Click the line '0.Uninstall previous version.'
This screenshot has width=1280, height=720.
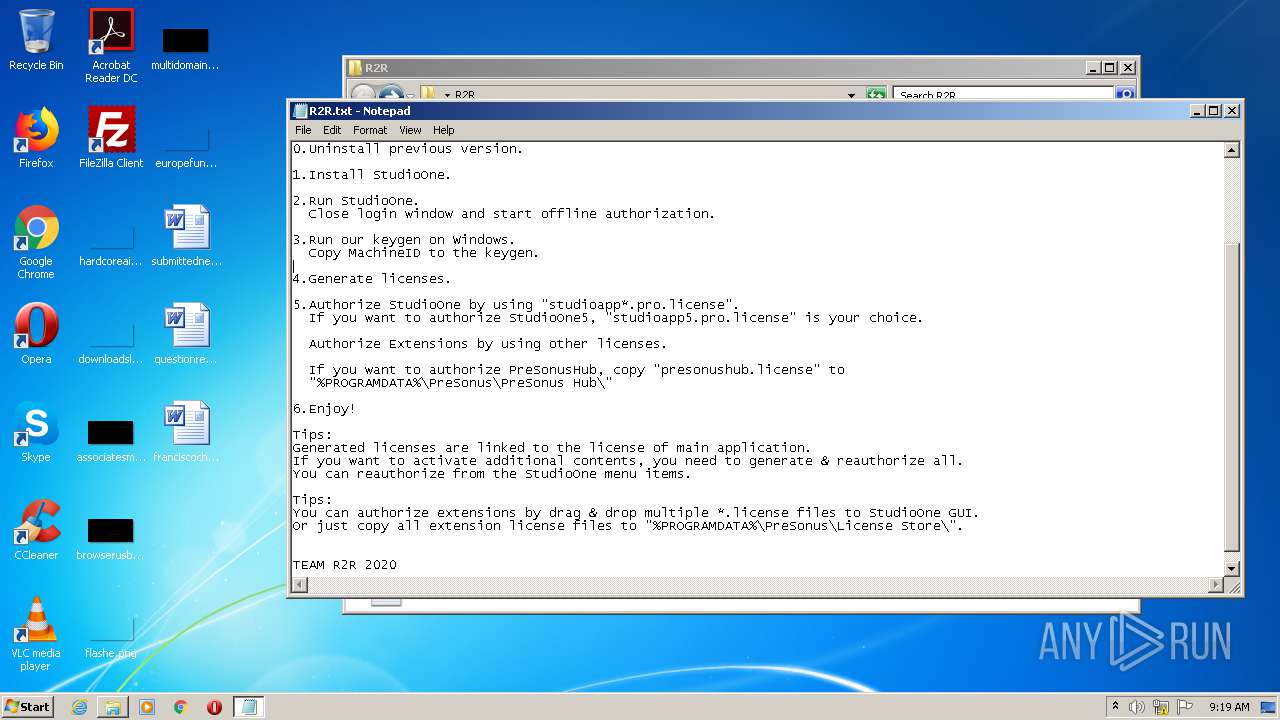[408, 149]
